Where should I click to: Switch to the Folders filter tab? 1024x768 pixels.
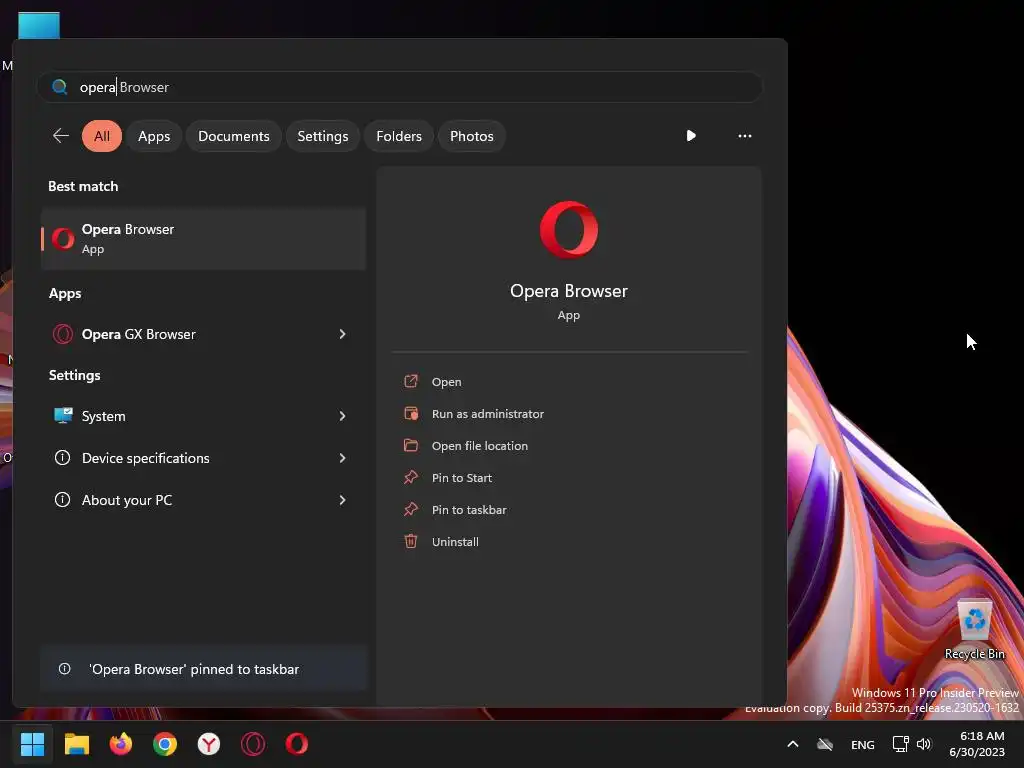[x=399, y=136]
